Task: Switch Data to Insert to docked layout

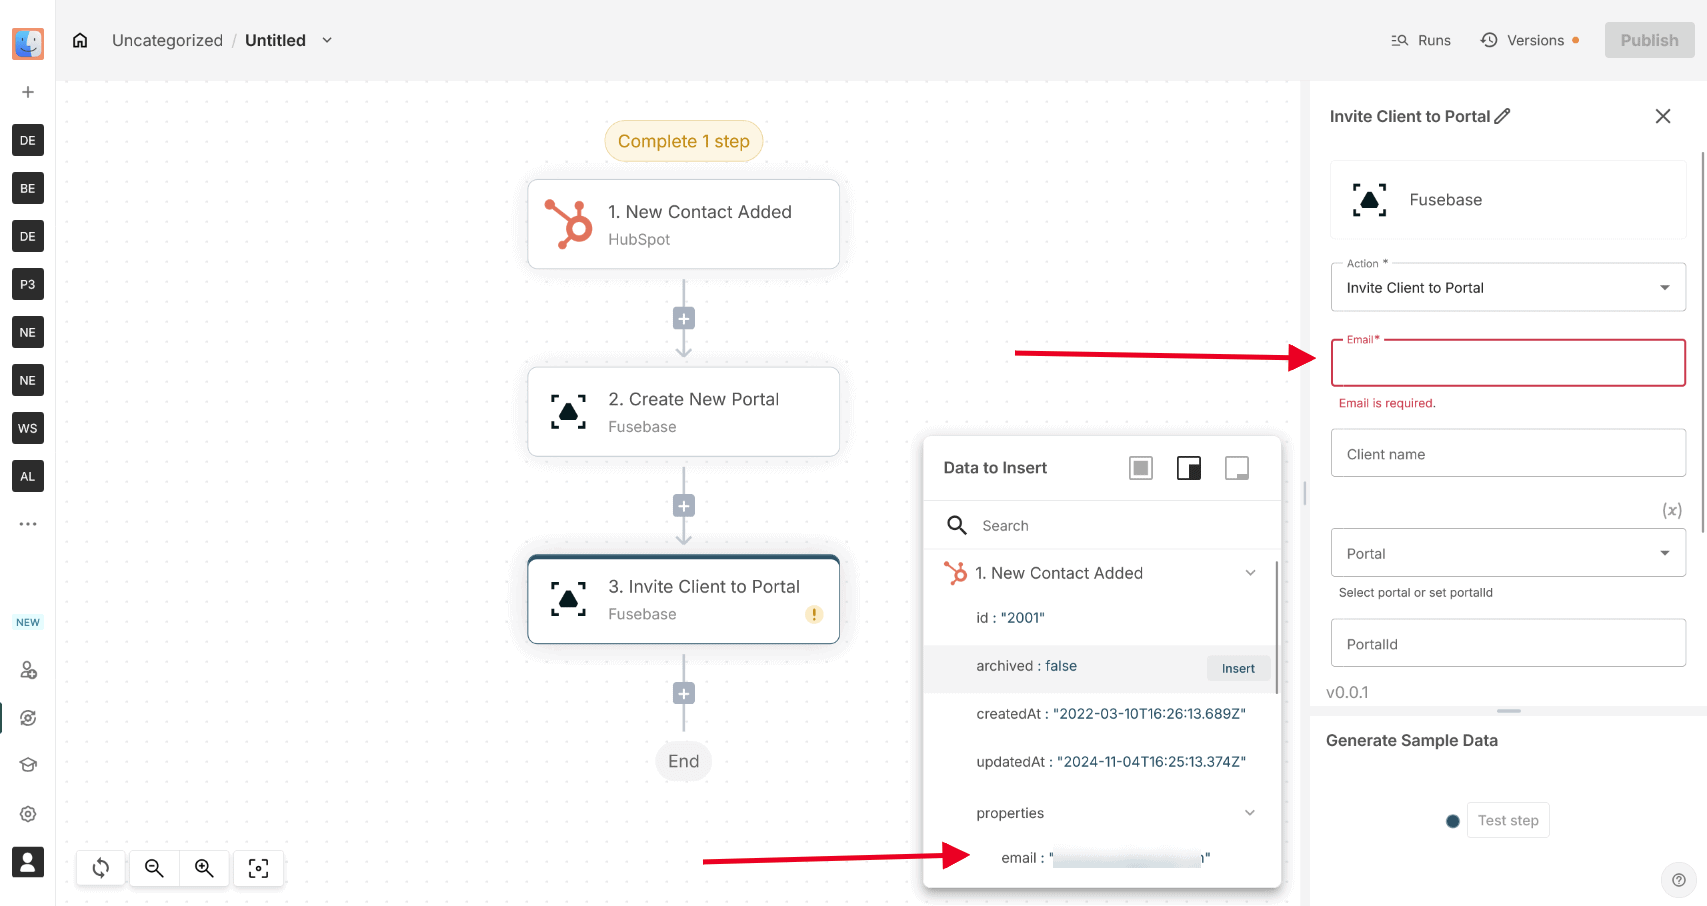Action: (1189, 468)
